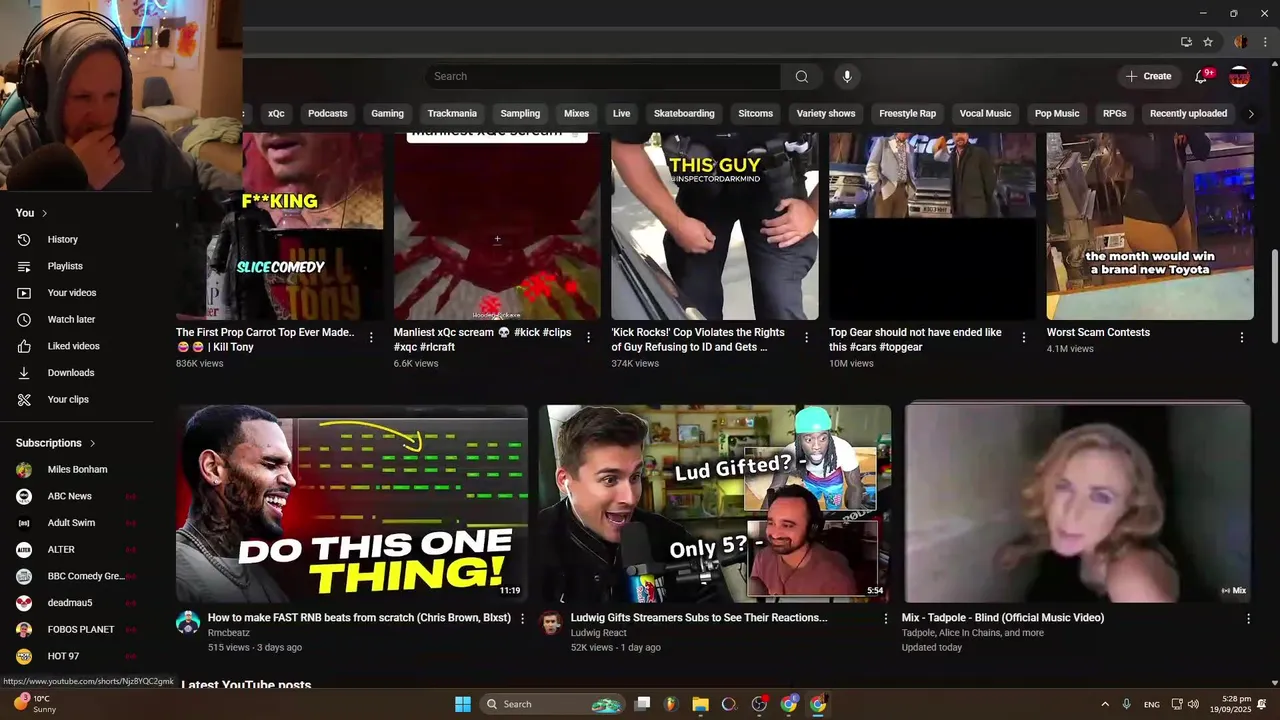
Task: Open FL Studio from taskbar
Action: (x=672, y=704)
